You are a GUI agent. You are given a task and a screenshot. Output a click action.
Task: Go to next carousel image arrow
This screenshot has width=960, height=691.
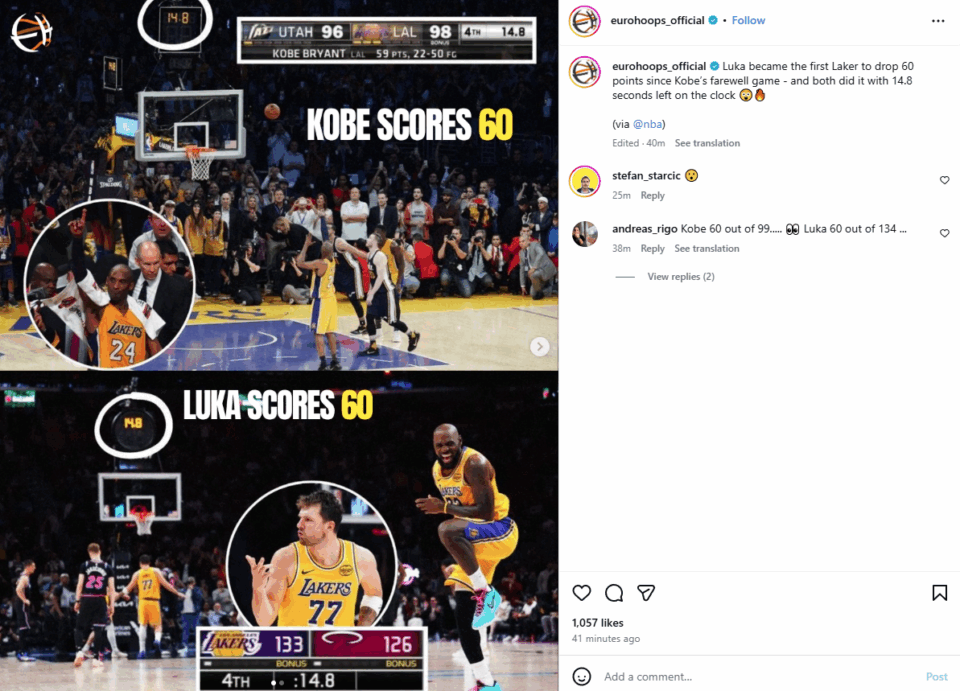pos(539,346)
